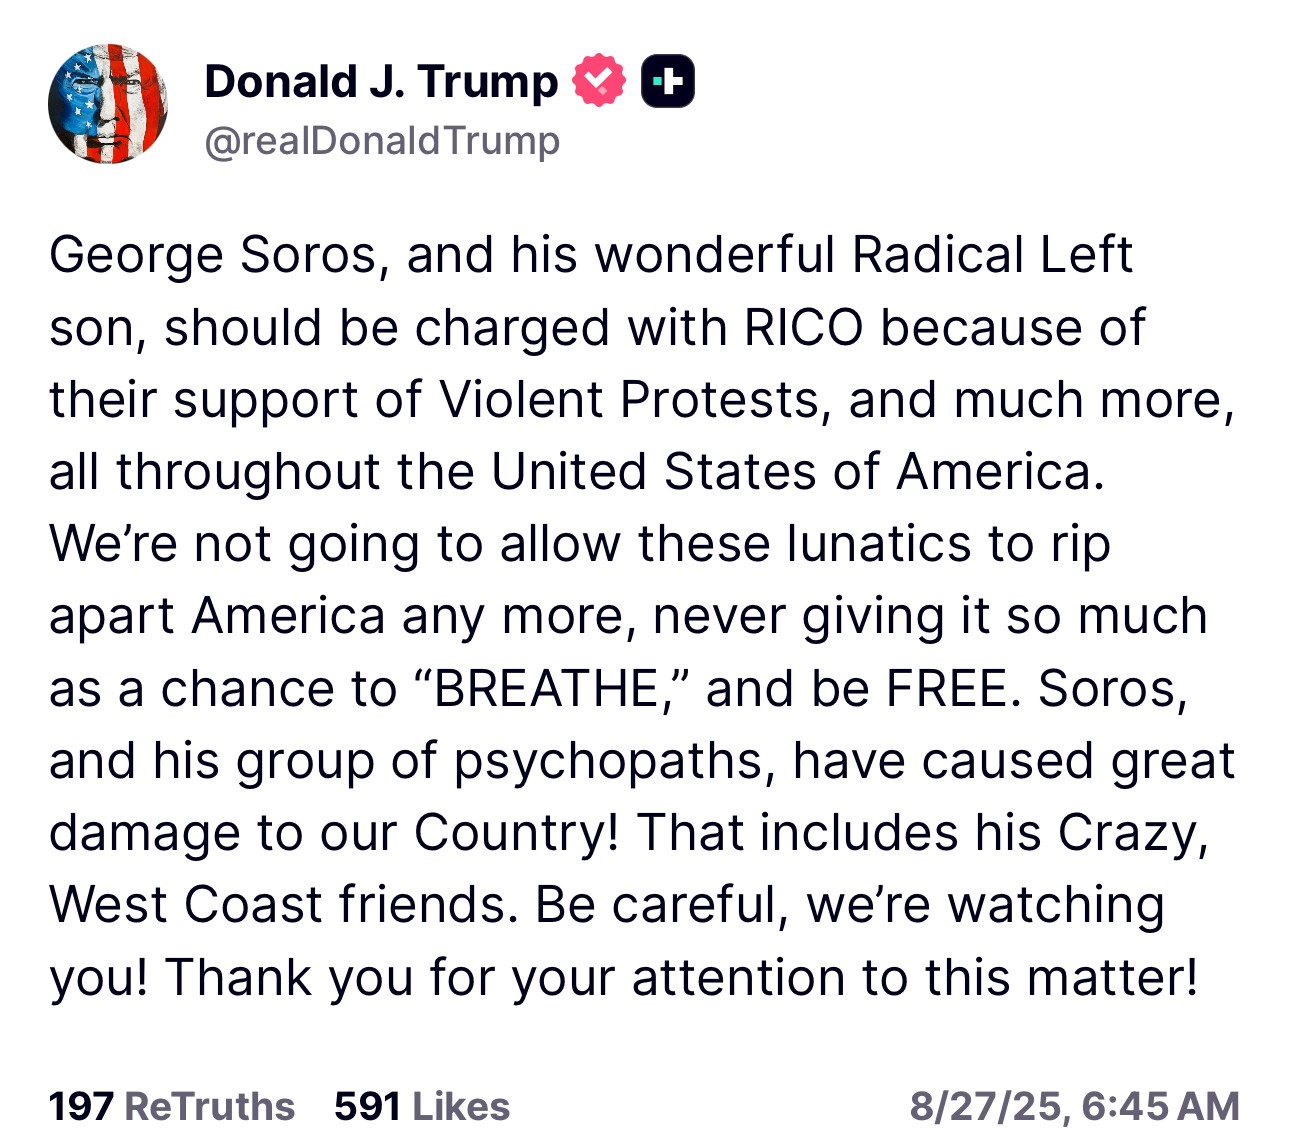
Task: Click the red verified checkmark badge
Action: coord(598,82)
